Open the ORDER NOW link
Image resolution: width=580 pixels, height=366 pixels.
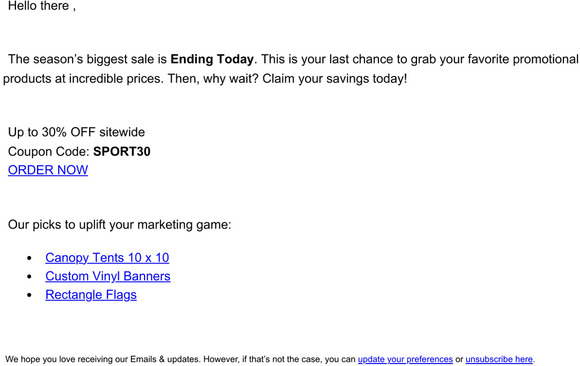tap(48, 170)
